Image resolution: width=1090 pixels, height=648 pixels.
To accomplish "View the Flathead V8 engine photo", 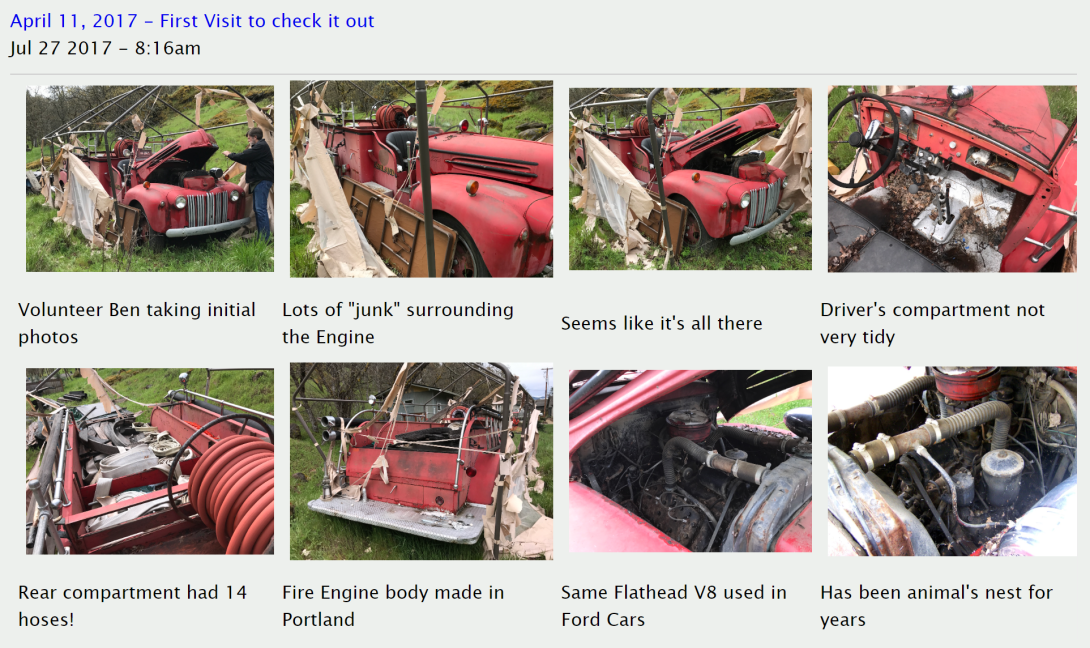I will (690, 461).
